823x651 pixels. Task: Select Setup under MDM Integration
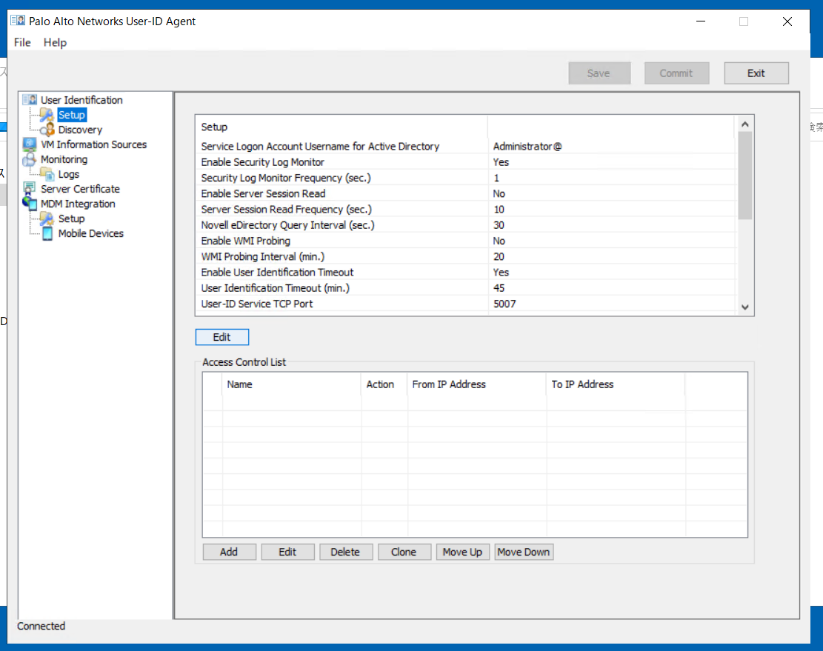pos(71,218)
